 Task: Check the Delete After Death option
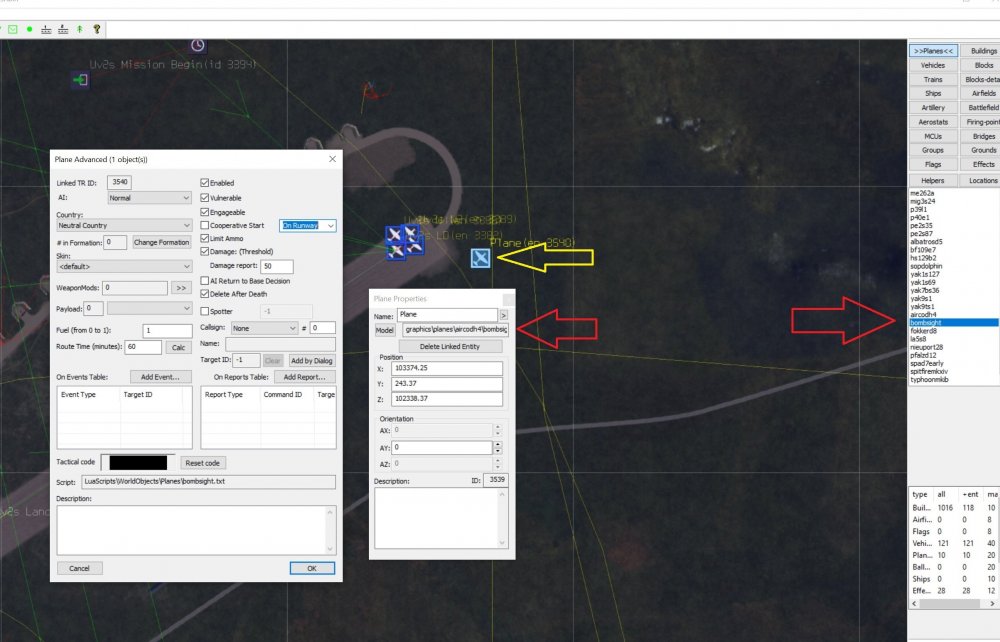(x=205, y=294)
